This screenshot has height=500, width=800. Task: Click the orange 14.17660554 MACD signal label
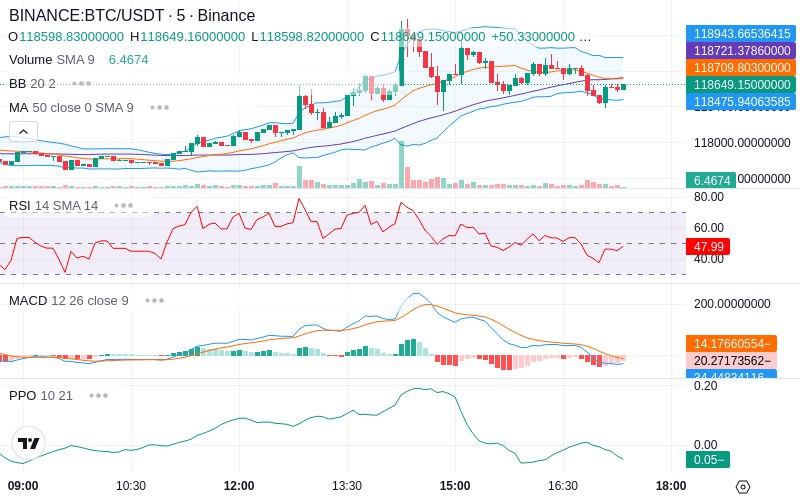[732, 343]
